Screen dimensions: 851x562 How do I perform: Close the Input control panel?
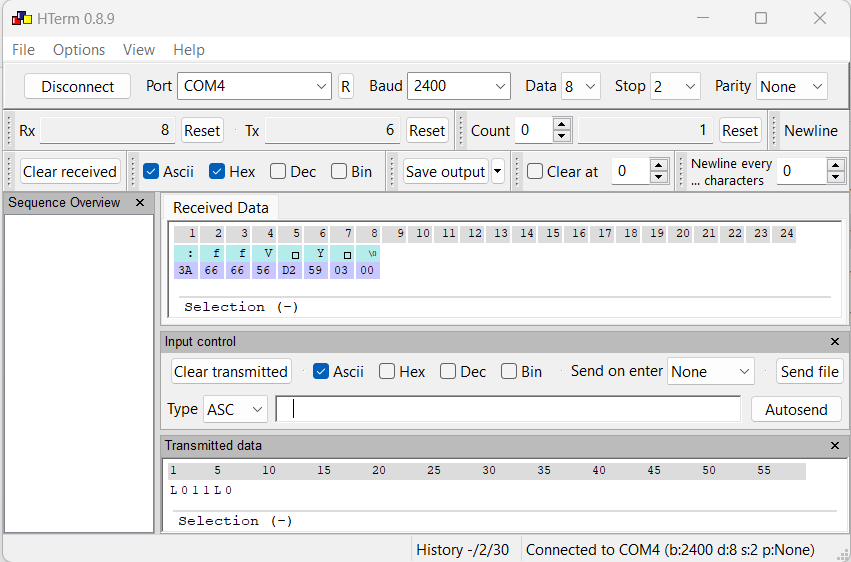(835, 341)
